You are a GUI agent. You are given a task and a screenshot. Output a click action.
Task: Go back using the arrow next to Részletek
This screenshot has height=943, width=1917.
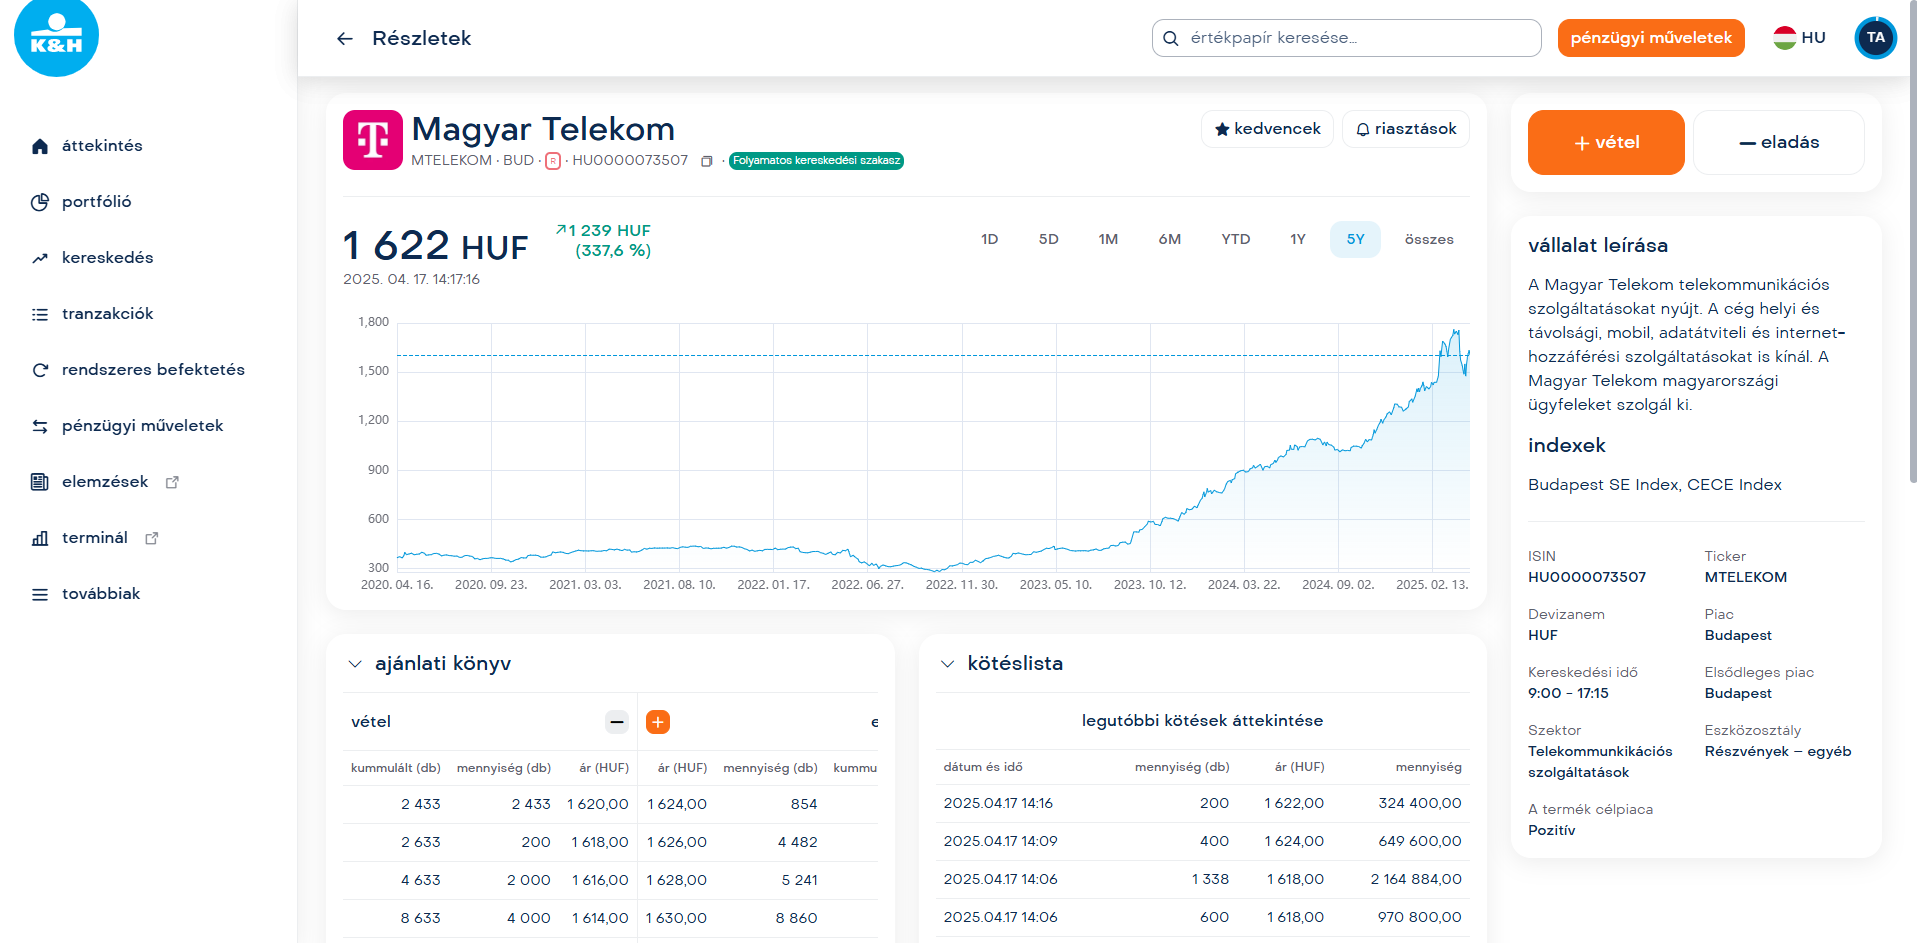click(x=345, y=39)
